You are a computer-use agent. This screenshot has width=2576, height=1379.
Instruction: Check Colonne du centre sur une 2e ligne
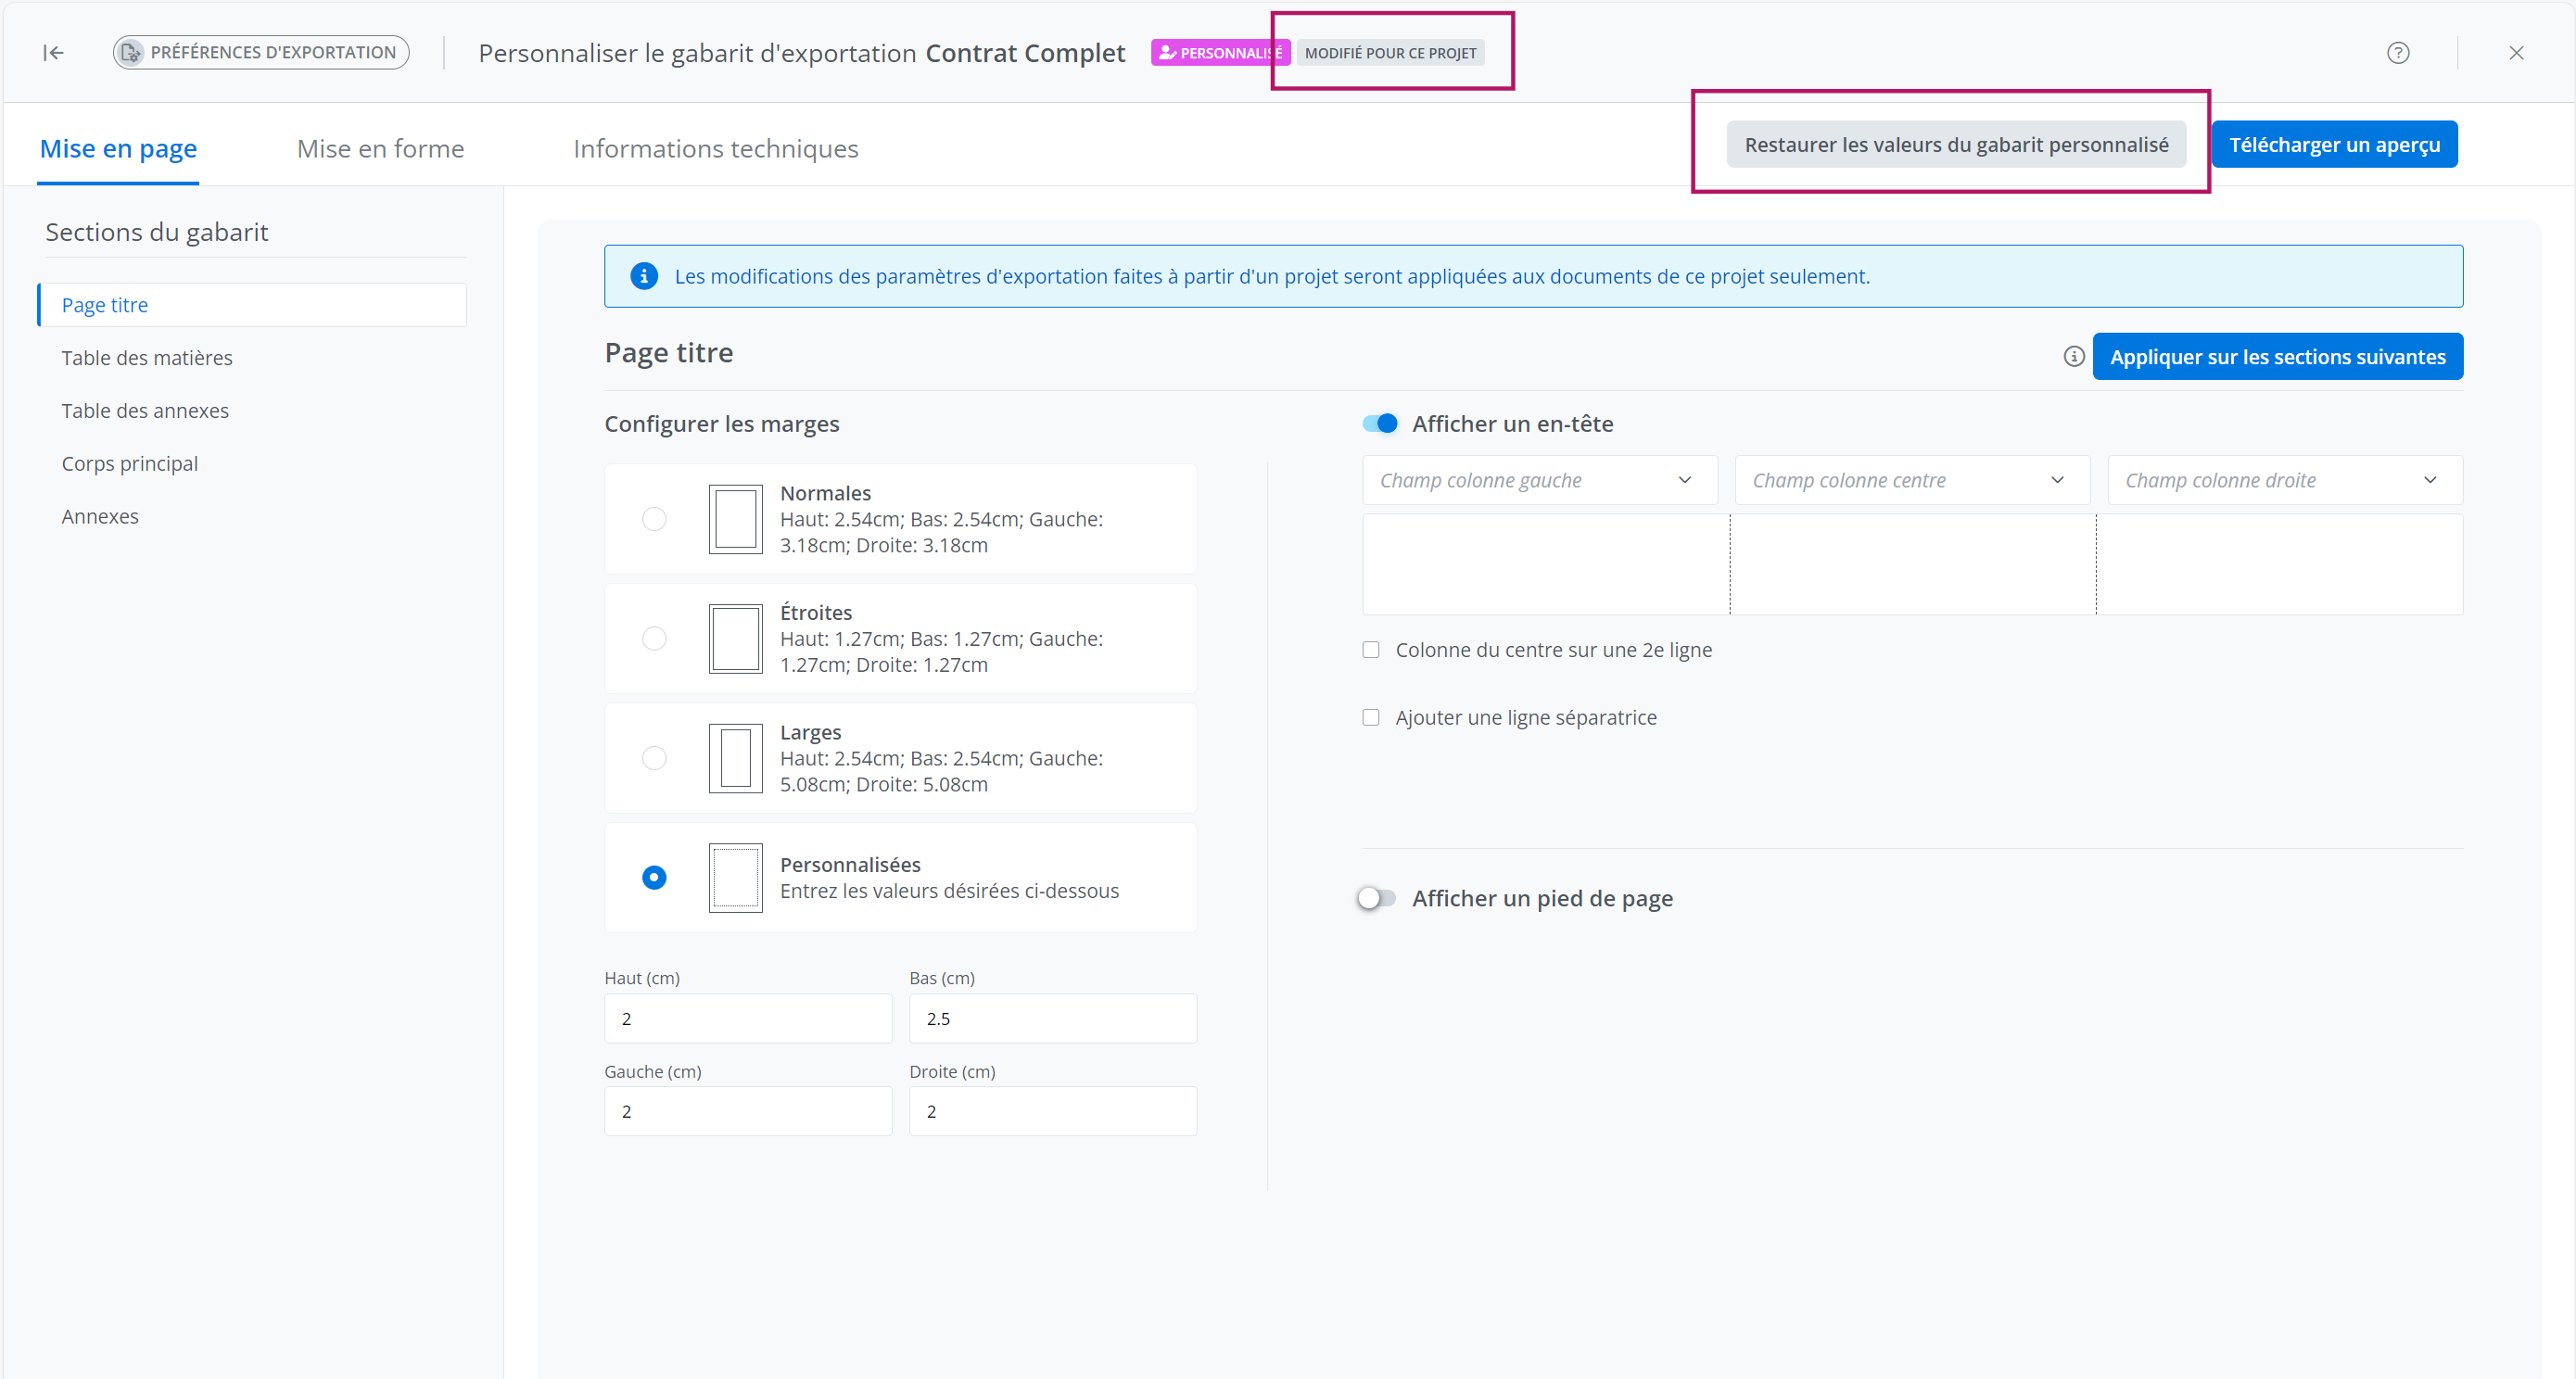1371,650
